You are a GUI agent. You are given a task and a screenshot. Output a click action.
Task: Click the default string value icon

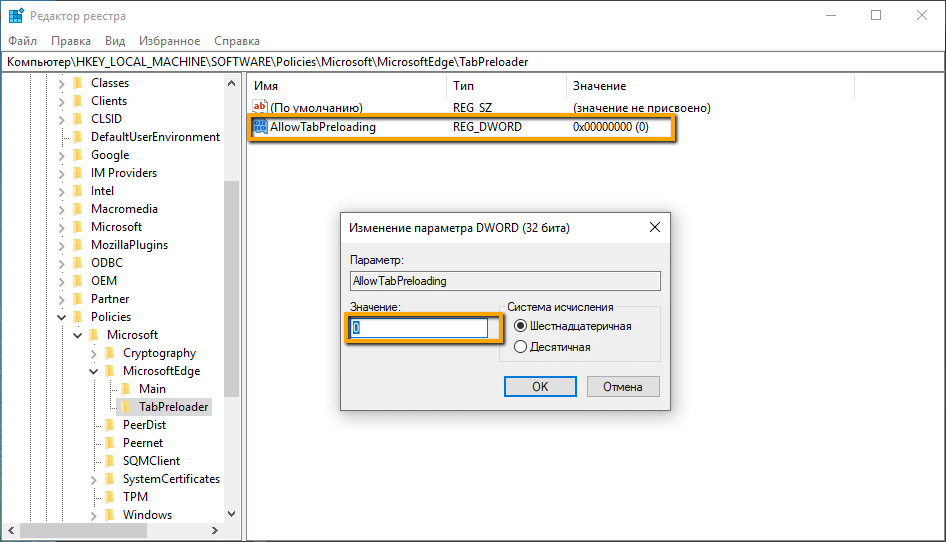tap(259, 107)
